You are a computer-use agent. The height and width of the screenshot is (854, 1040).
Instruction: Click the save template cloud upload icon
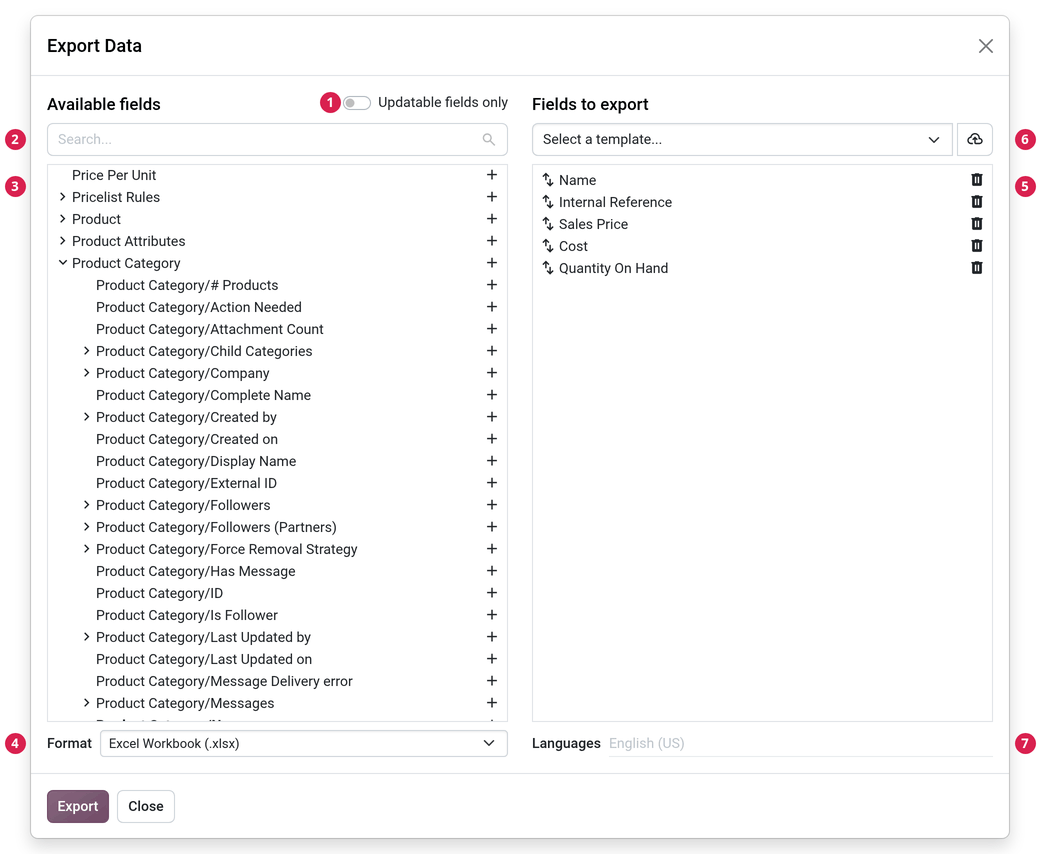point(974,139)
